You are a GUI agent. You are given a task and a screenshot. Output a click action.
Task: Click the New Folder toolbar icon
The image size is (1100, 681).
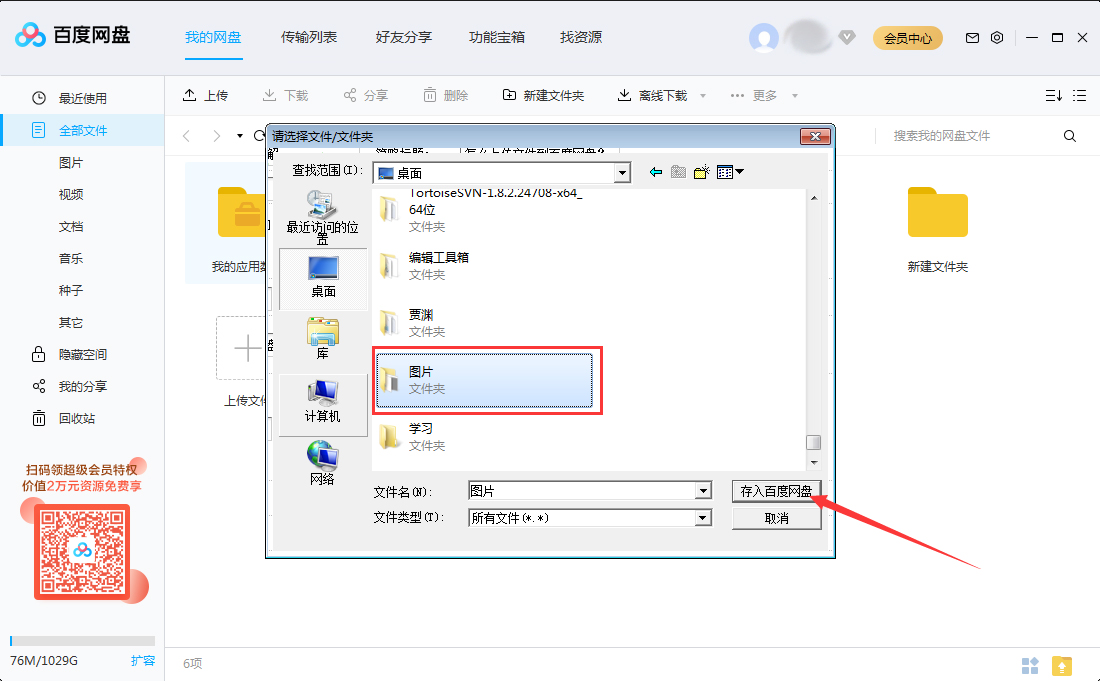(x=509, y=94)
